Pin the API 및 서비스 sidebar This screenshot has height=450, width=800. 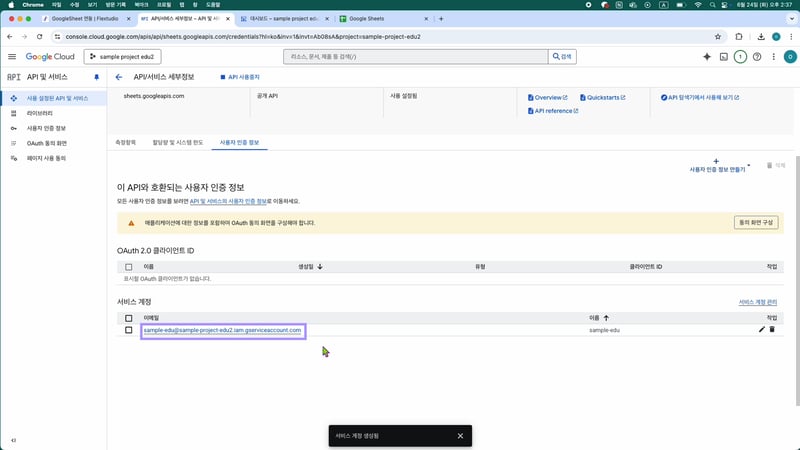96,77
